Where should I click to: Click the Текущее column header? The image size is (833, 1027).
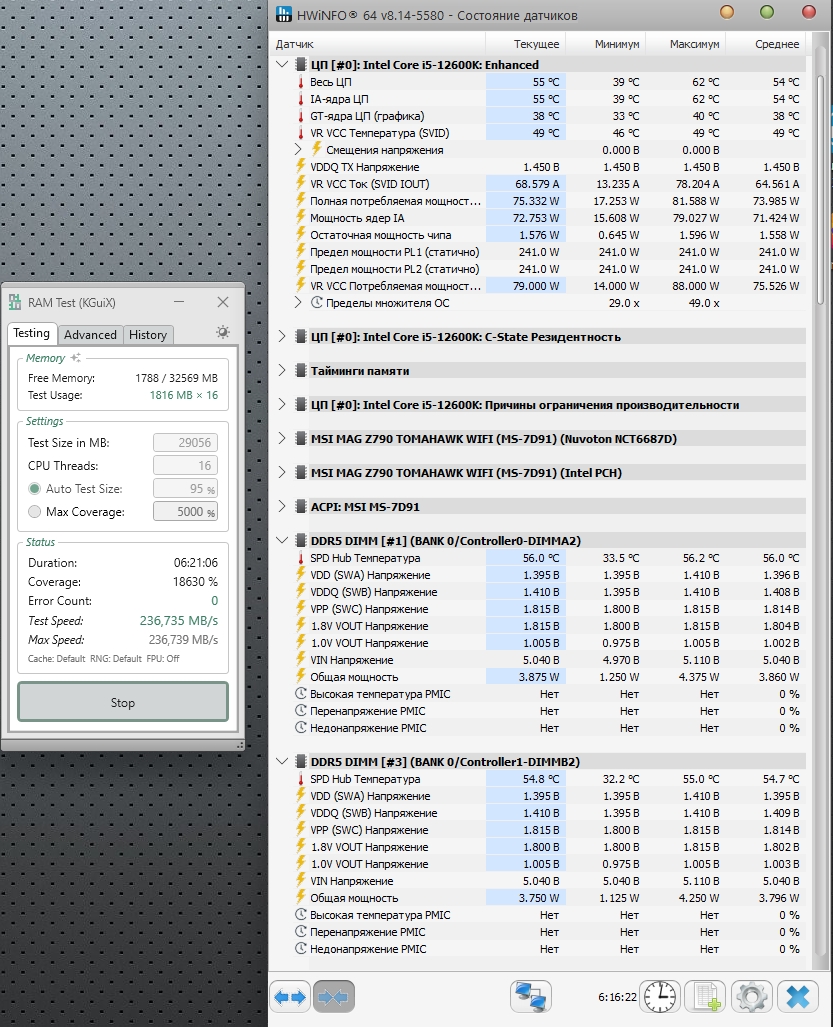525,44
